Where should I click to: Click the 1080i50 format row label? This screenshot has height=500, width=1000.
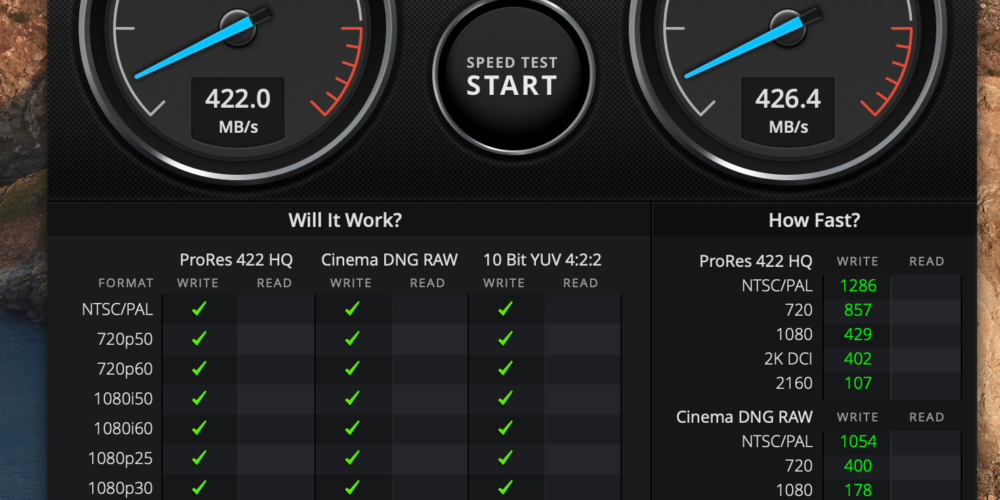pos(123,399)
